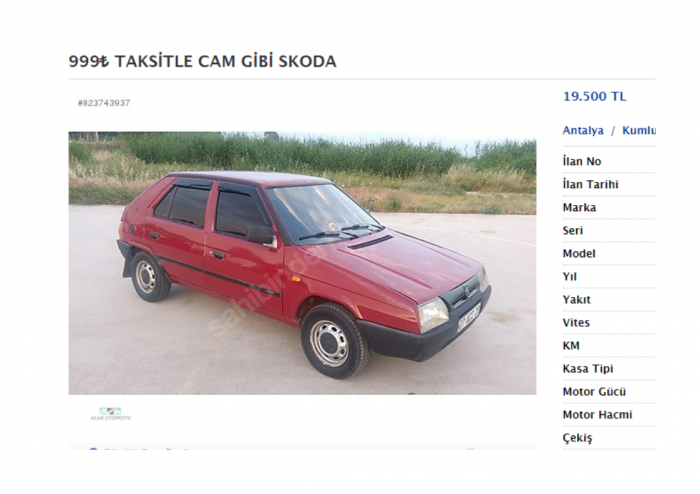
Task: Click the Marka specification label
Action: (x=579, y=208)
